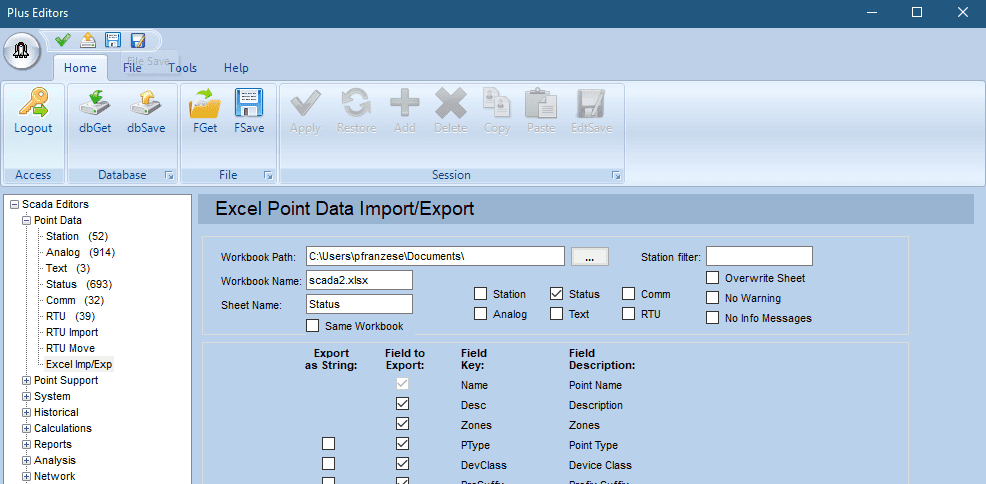
Task: Expand the Historical tree node
Action: (x=26, y=412)
